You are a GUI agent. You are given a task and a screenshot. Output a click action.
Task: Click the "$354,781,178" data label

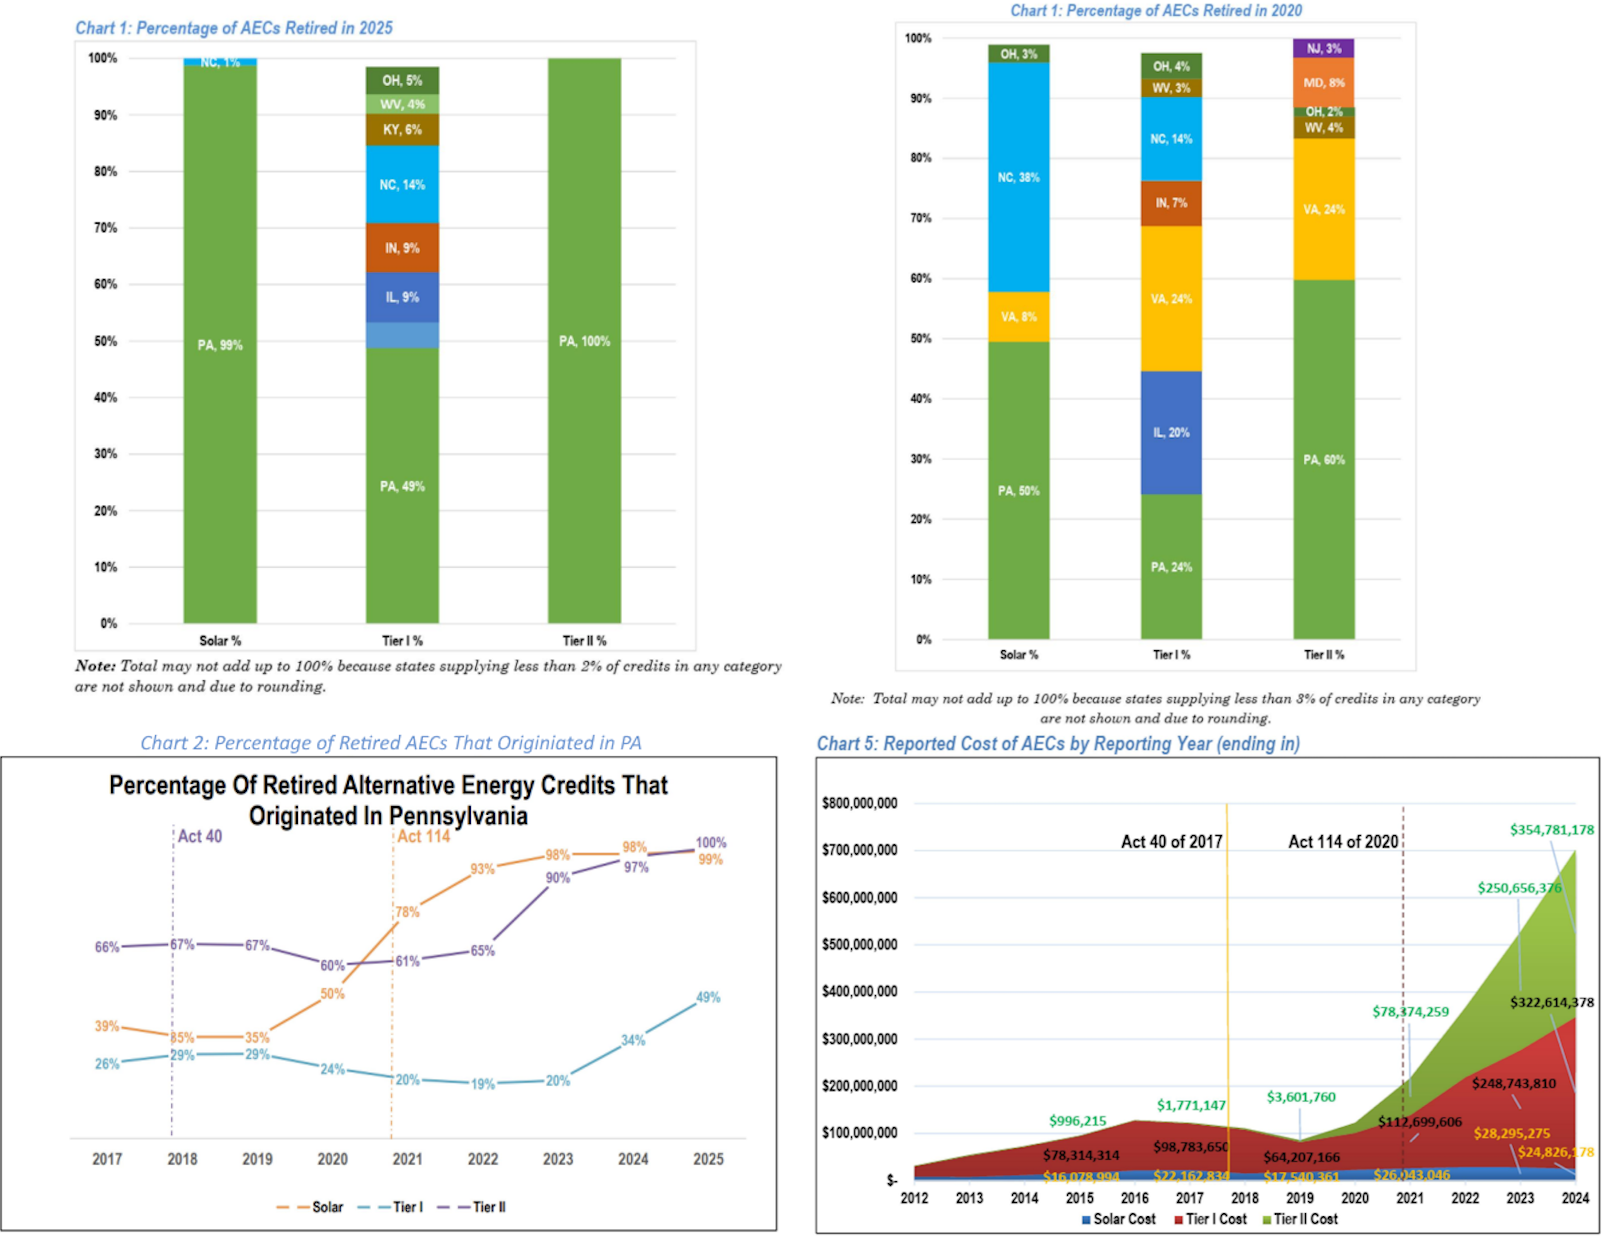click(x=1552, y=830)
